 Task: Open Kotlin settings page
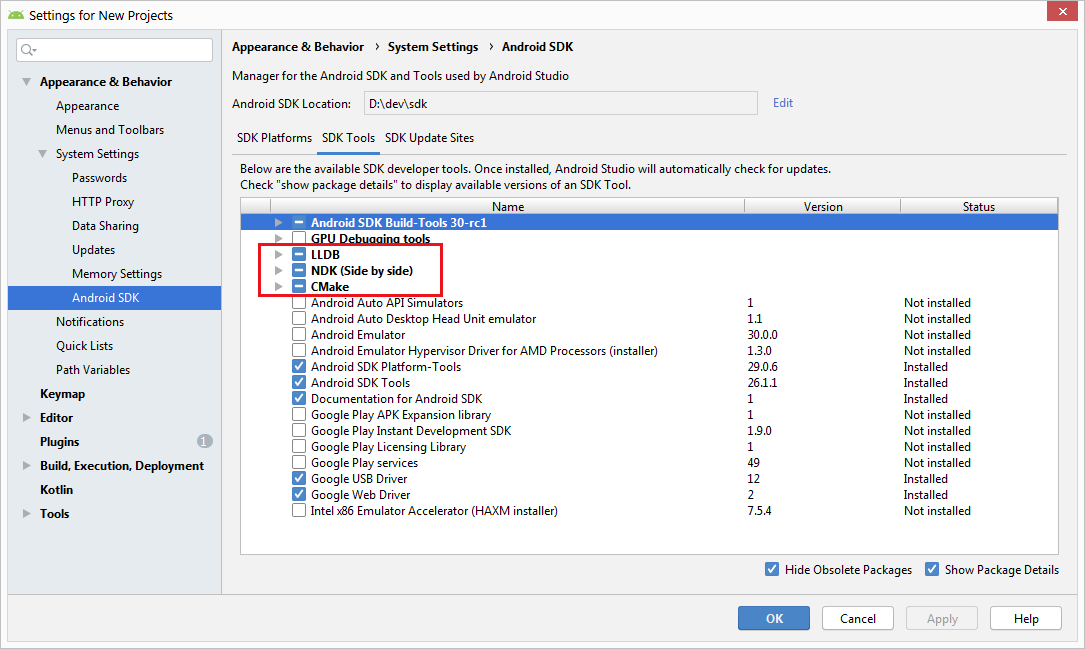pos(56,490)
